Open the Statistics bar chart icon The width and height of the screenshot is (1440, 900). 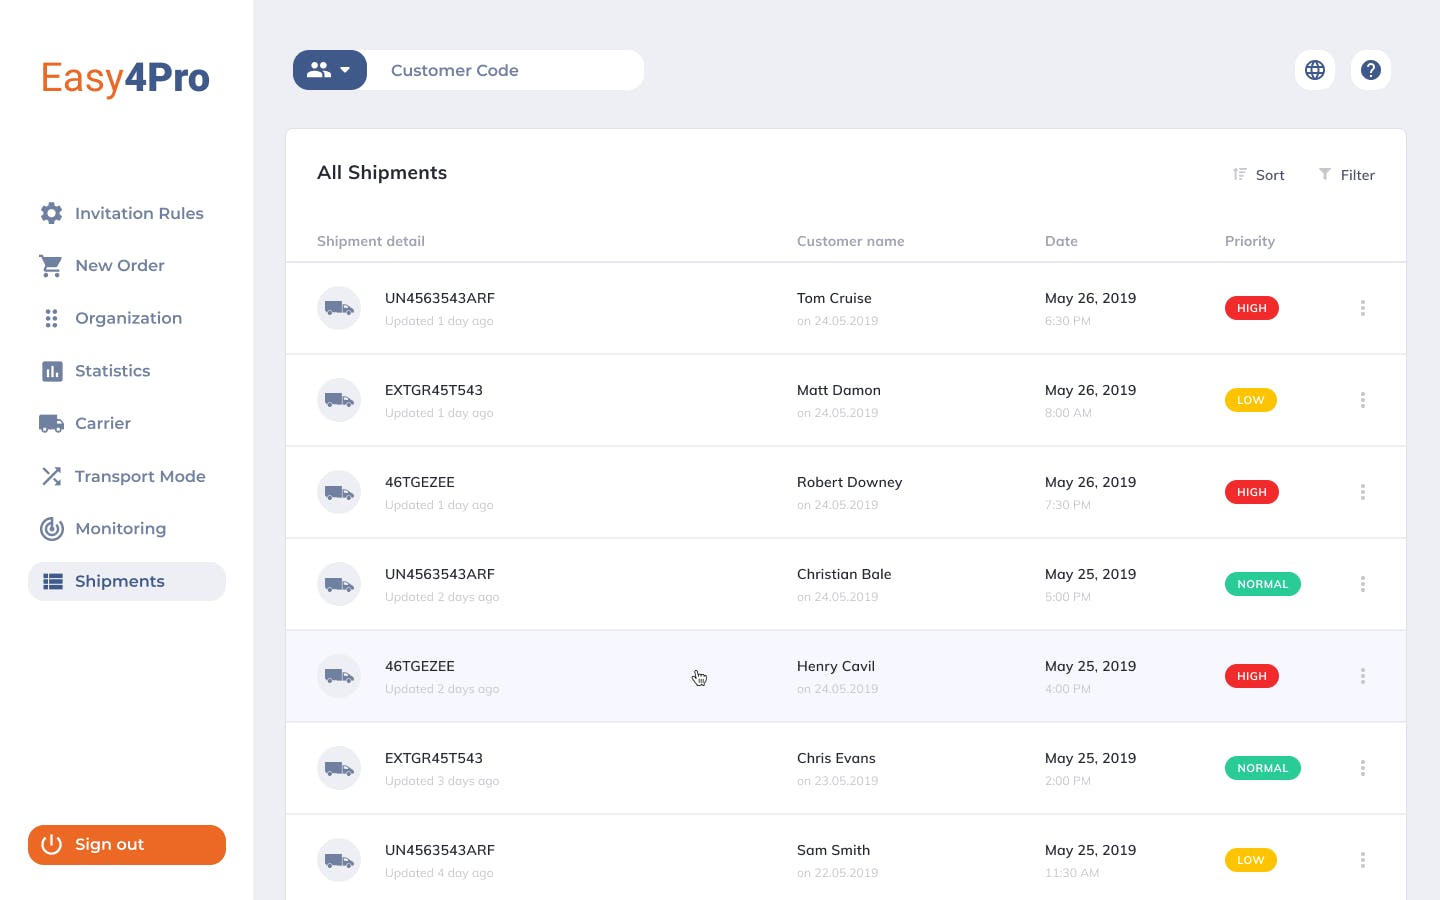pos(52,371)
